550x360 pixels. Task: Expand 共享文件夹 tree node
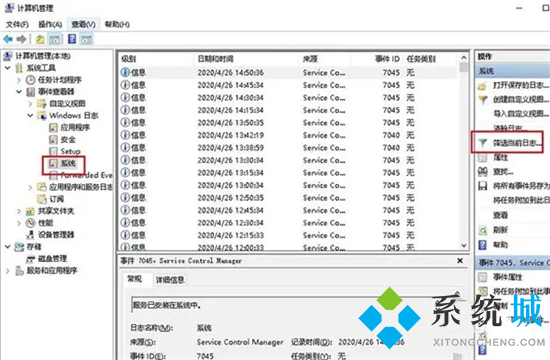[x=19, y=211]
